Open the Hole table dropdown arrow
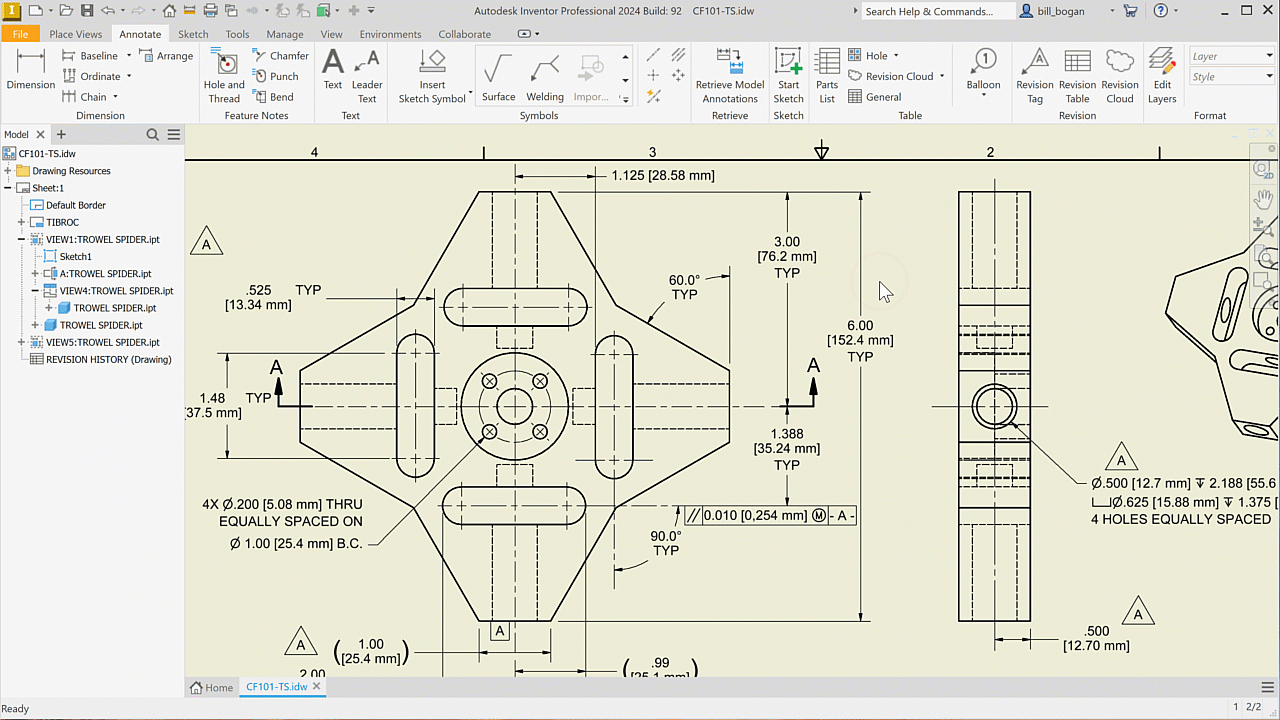 [896, 56]
